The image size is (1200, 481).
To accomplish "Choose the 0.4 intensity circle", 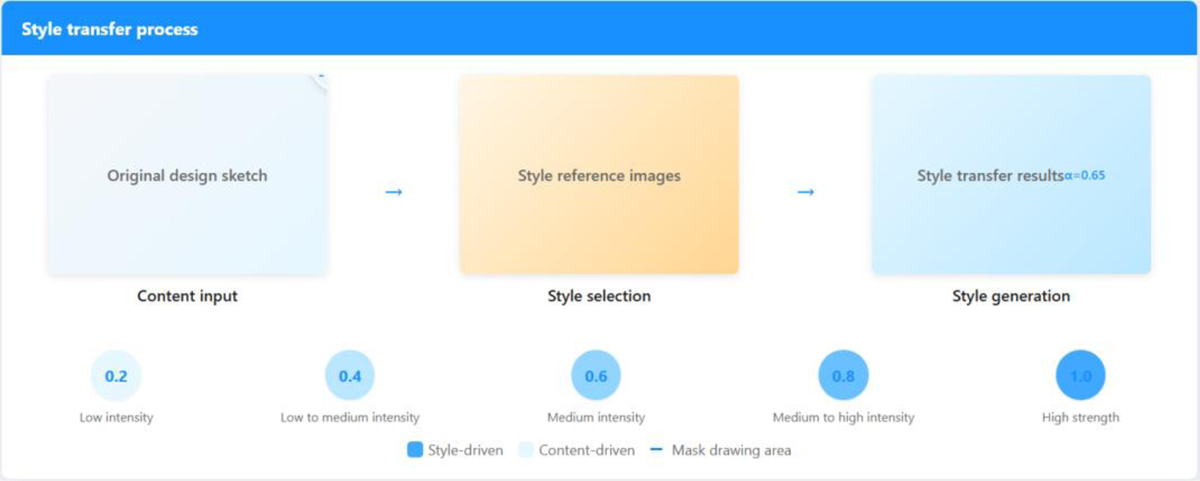I will 350,377.
